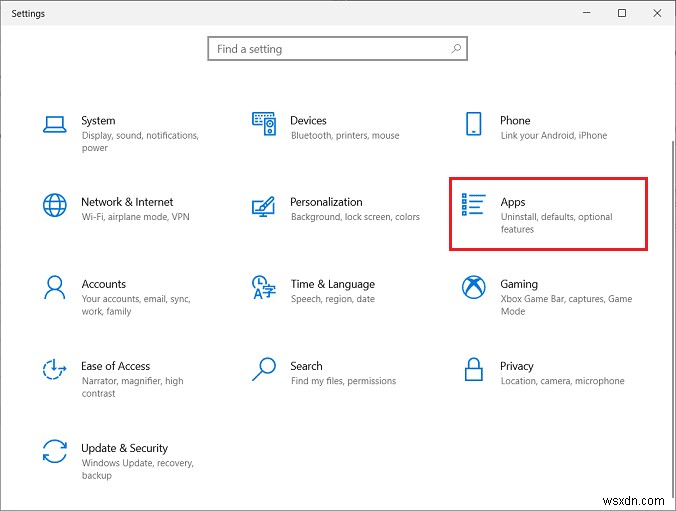This screenshot has height=511, width=676.
Task: Click the magnifier icon in search box
Action: point(456,49)
